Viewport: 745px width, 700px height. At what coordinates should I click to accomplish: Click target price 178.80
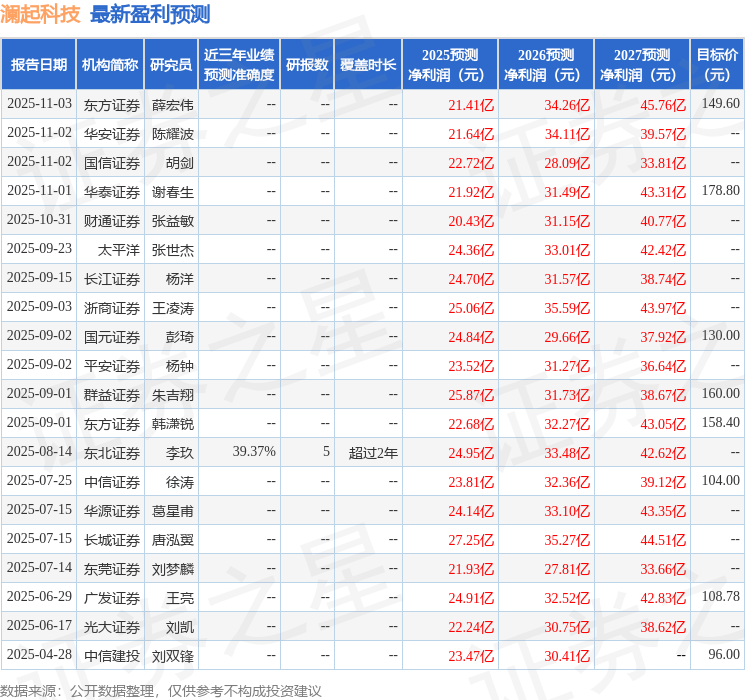(721, 191)
